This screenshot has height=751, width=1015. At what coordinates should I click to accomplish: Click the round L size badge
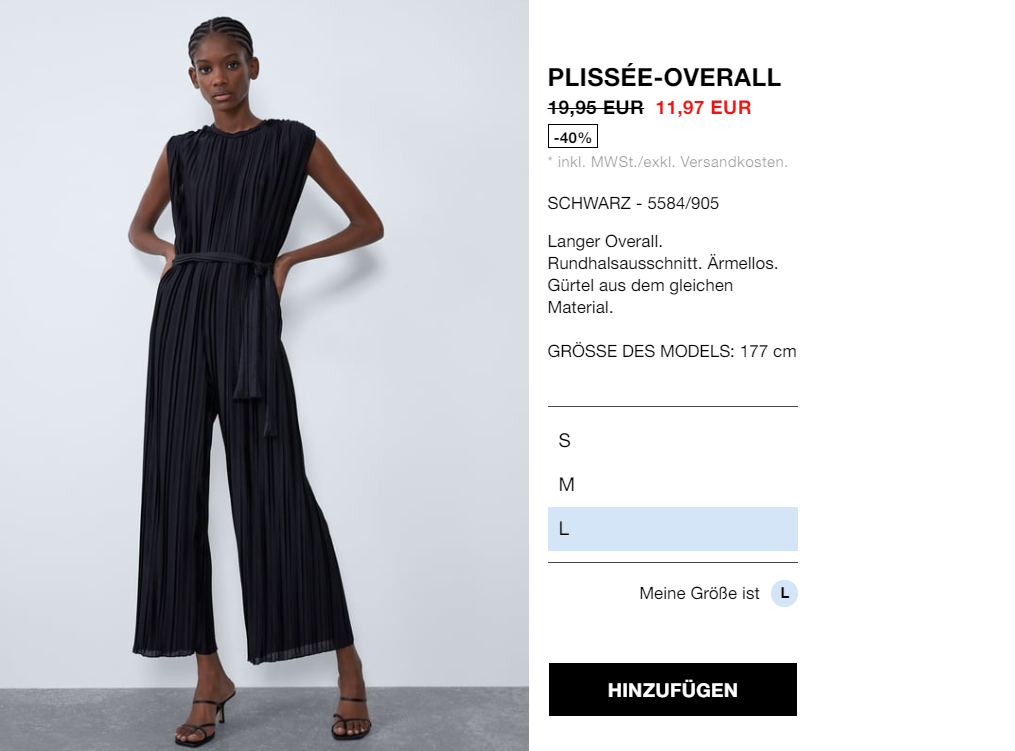[784, 593]
